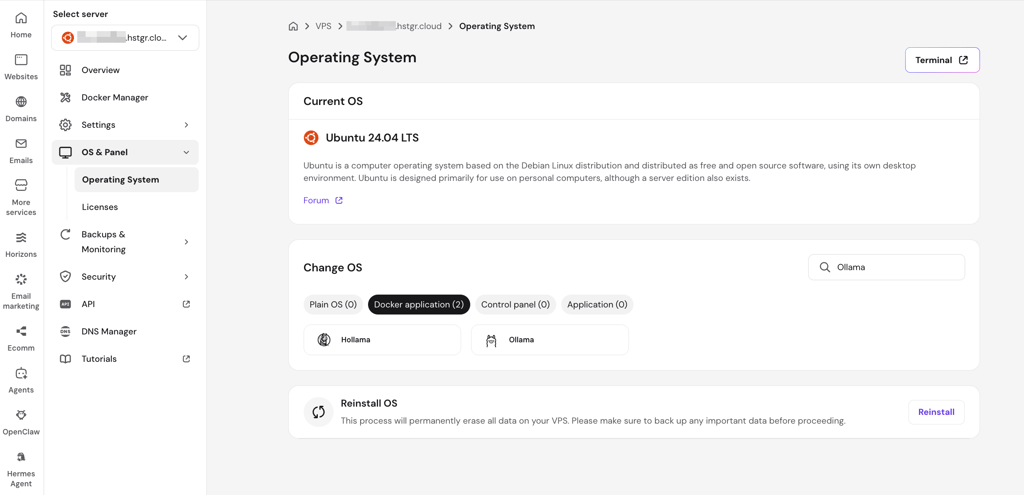Click the Settings gear icon
This screenshot has width=1024, height=495.
(65, 125)
